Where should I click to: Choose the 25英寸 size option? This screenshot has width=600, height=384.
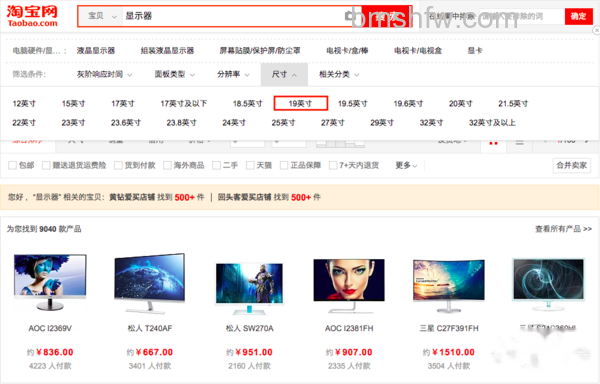[283, 123]
